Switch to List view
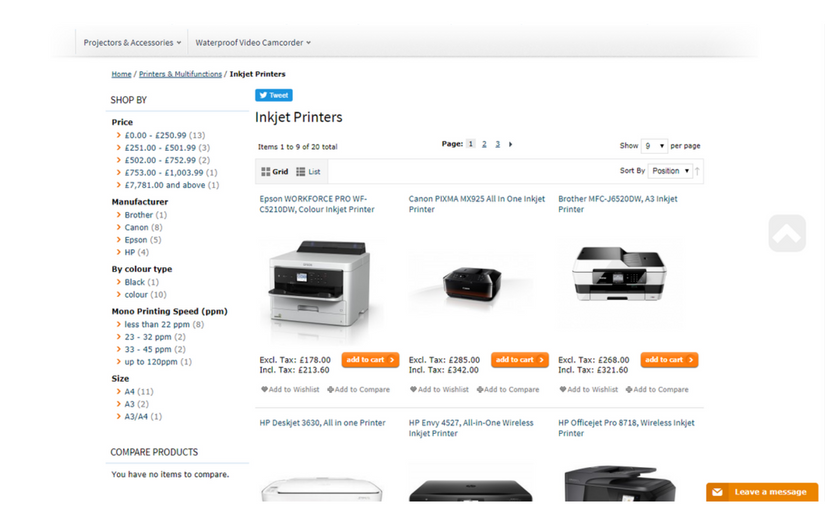This screenshot has width=825, height=525. (x=308, y=171)
